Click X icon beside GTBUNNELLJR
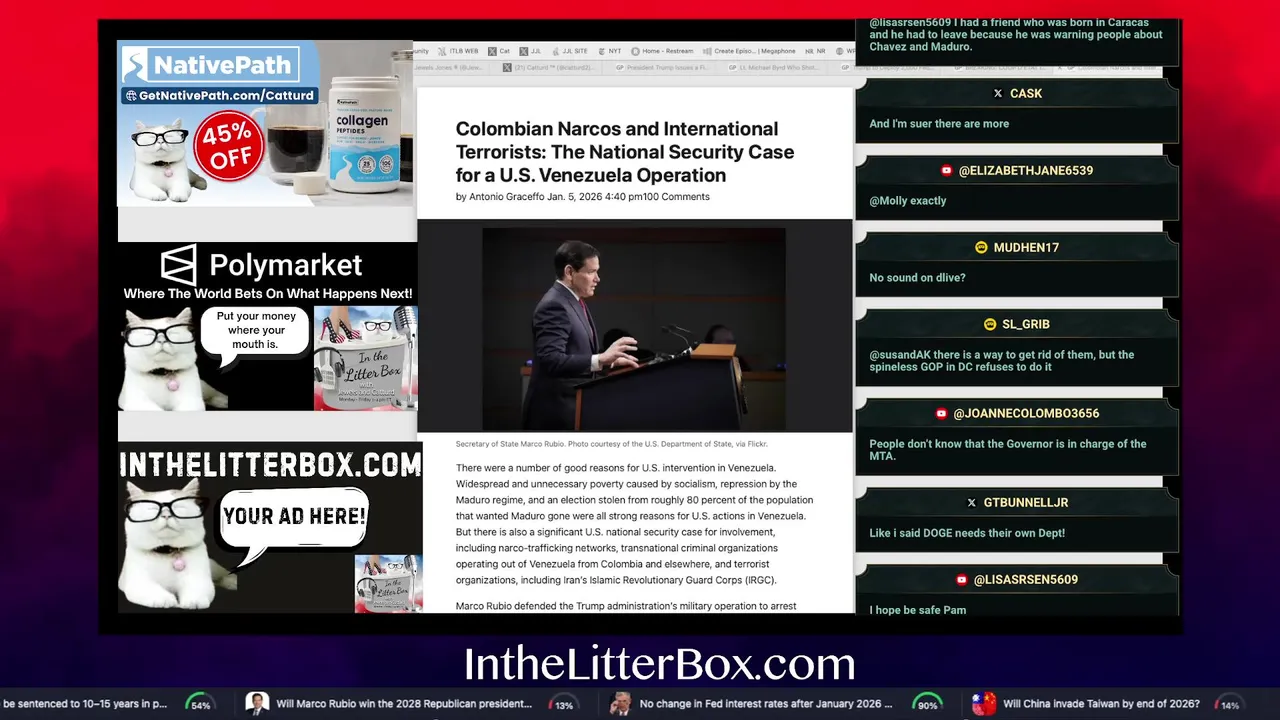1280x720 pixels. (x=971, y=502)
